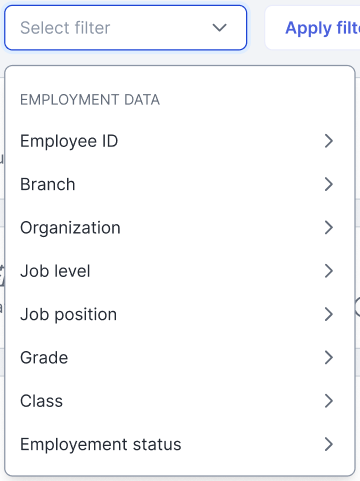Open the Select filter dropdown
360x481 pixels.
coord(125,28)
